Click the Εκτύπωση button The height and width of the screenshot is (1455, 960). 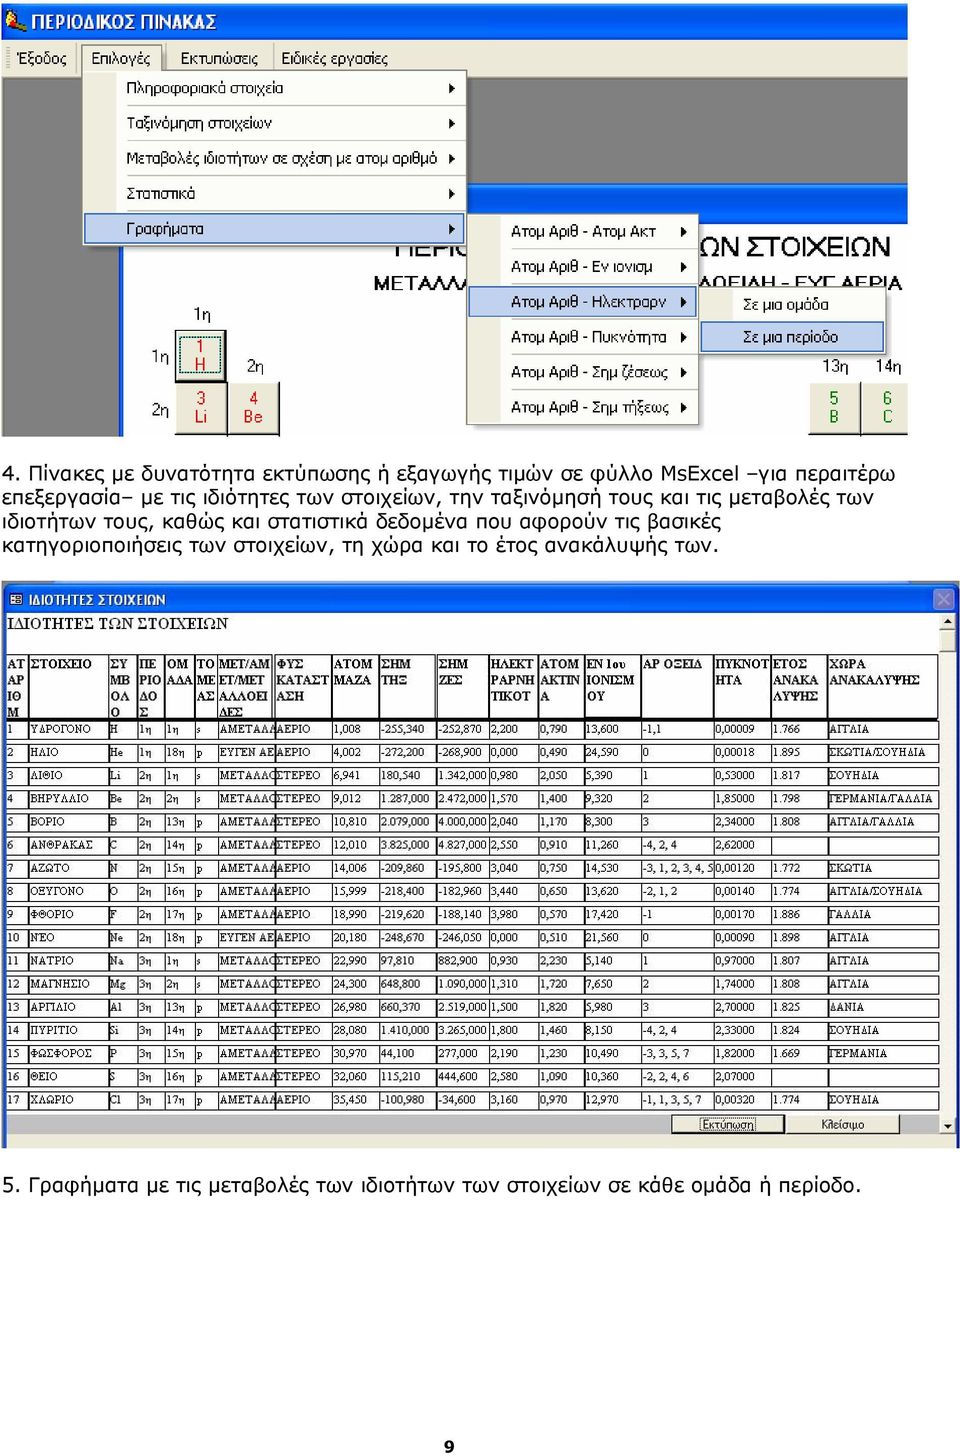pos(728,1124)
